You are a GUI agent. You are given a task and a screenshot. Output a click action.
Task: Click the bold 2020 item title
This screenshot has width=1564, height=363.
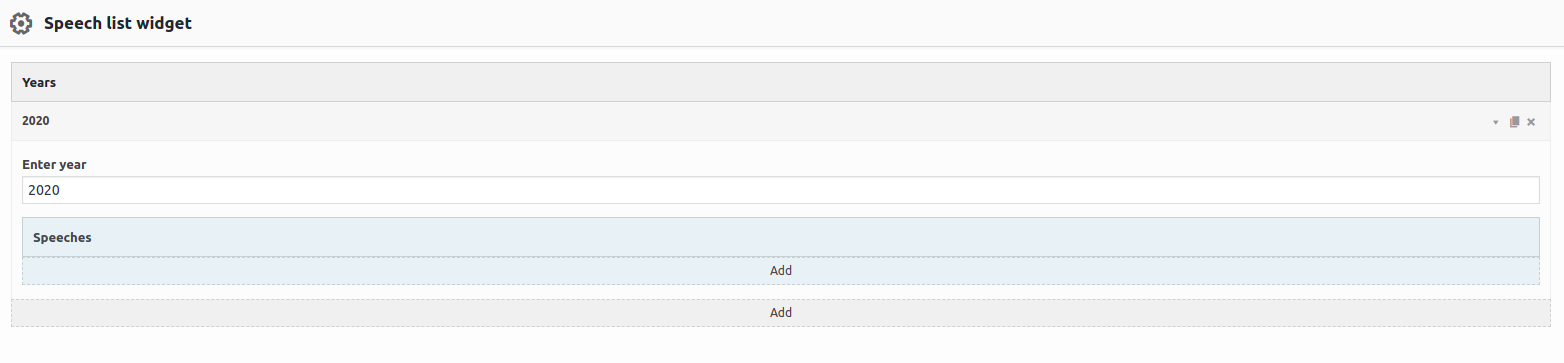[36, 121]
